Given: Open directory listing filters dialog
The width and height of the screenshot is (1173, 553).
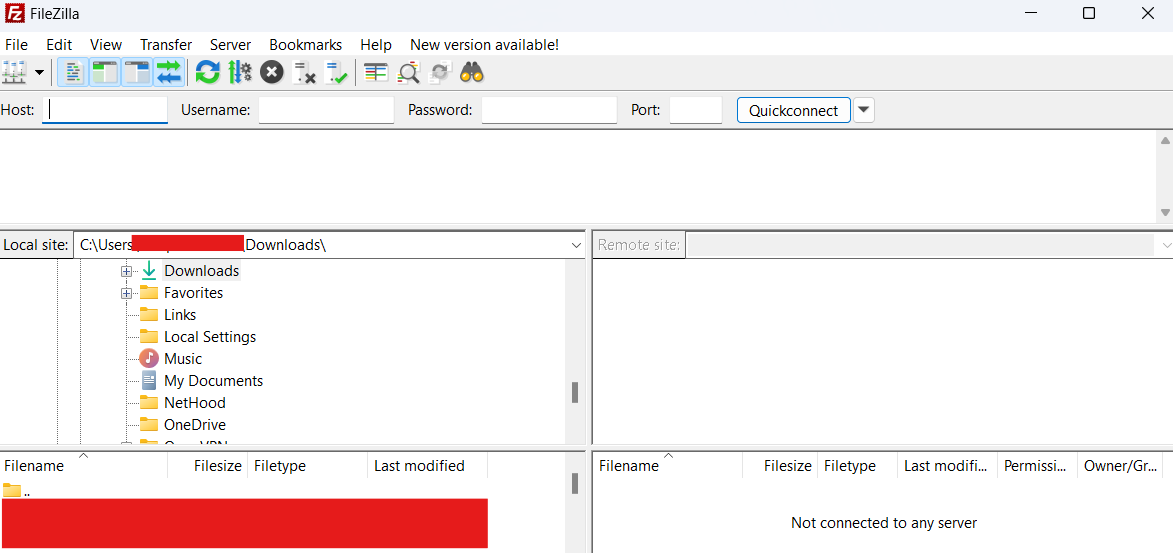Looking at the screenshot, I should click(x=376, y=73).
